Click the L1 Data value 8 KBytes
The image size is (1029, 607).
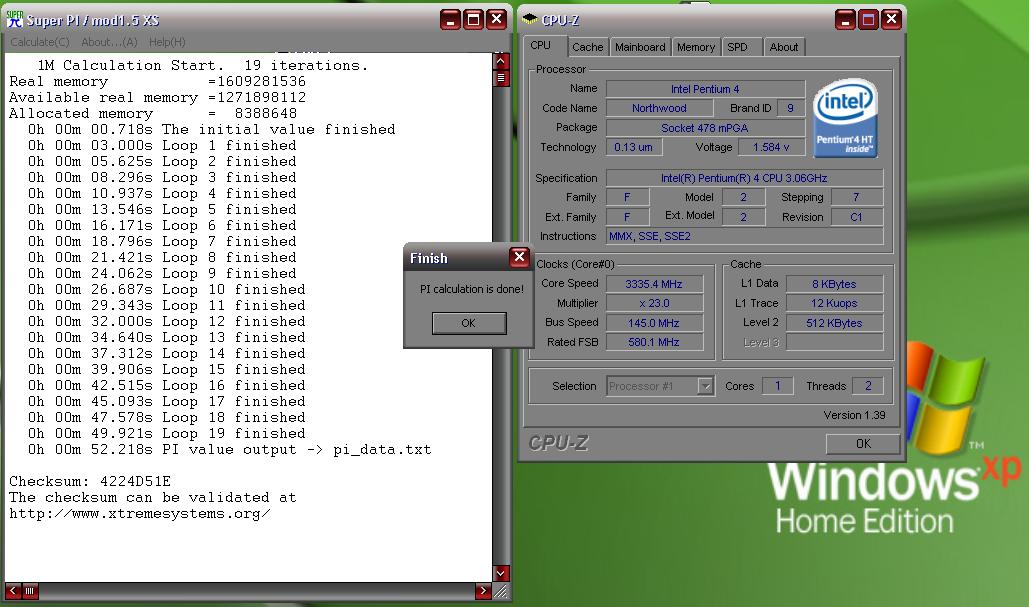pos(834,284)
